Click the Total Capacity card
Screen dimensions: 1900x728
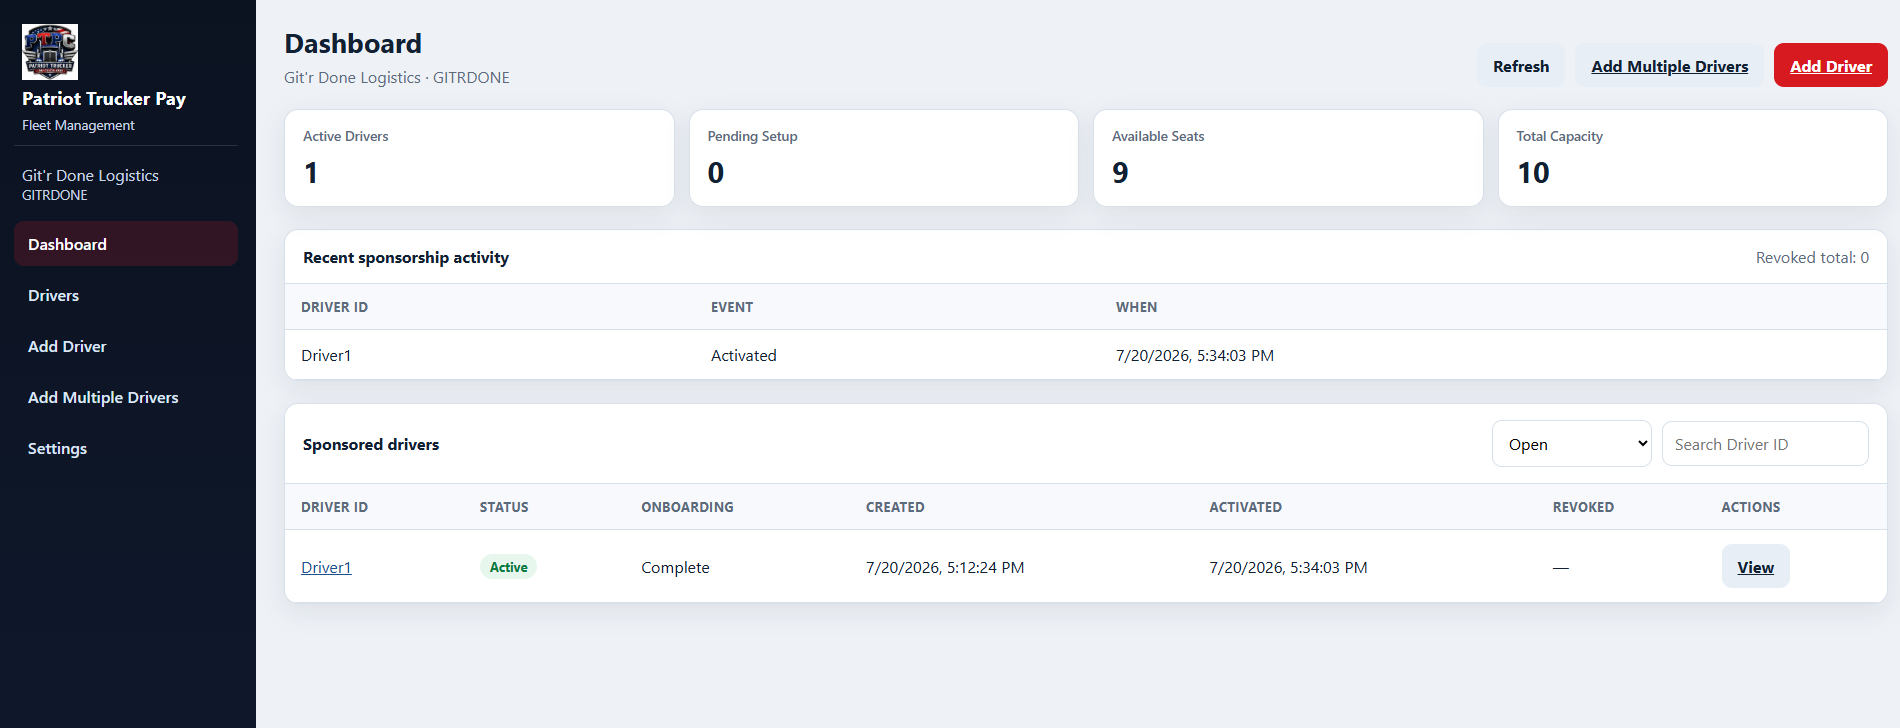click(1693, 158)
